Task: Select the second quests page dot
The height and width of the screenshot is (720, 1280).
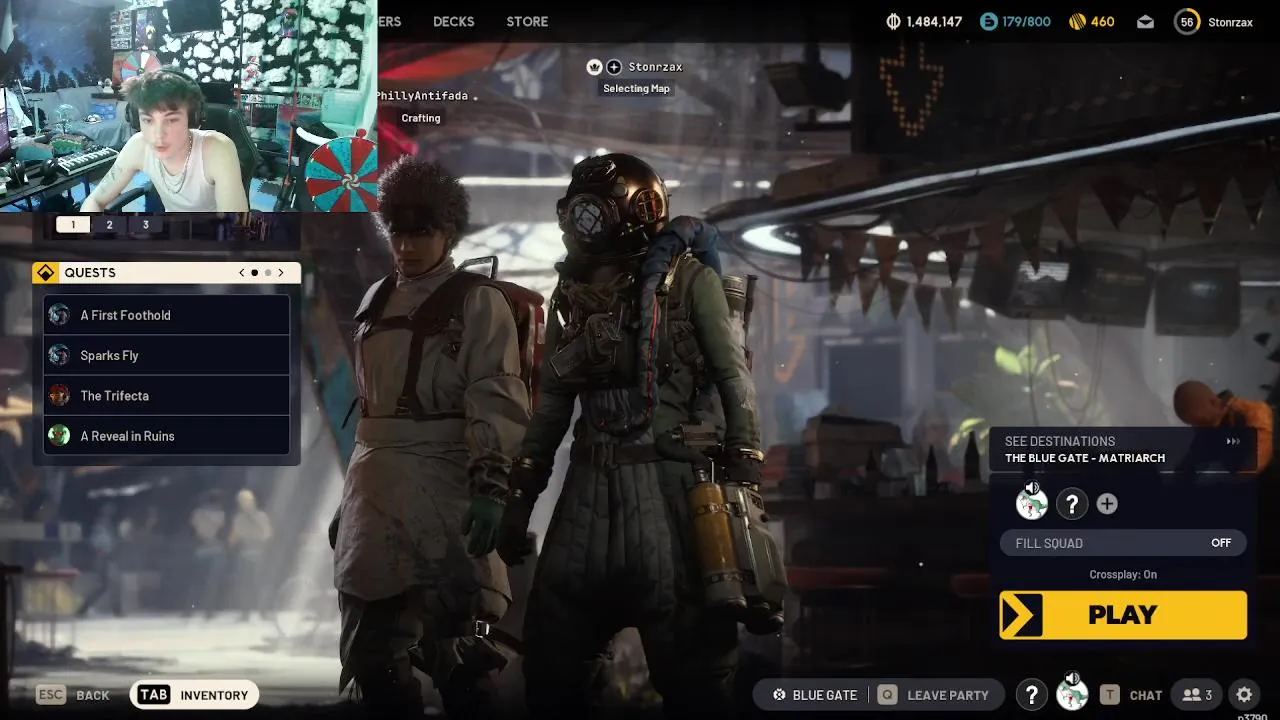Action: click(x=268, y=273)
